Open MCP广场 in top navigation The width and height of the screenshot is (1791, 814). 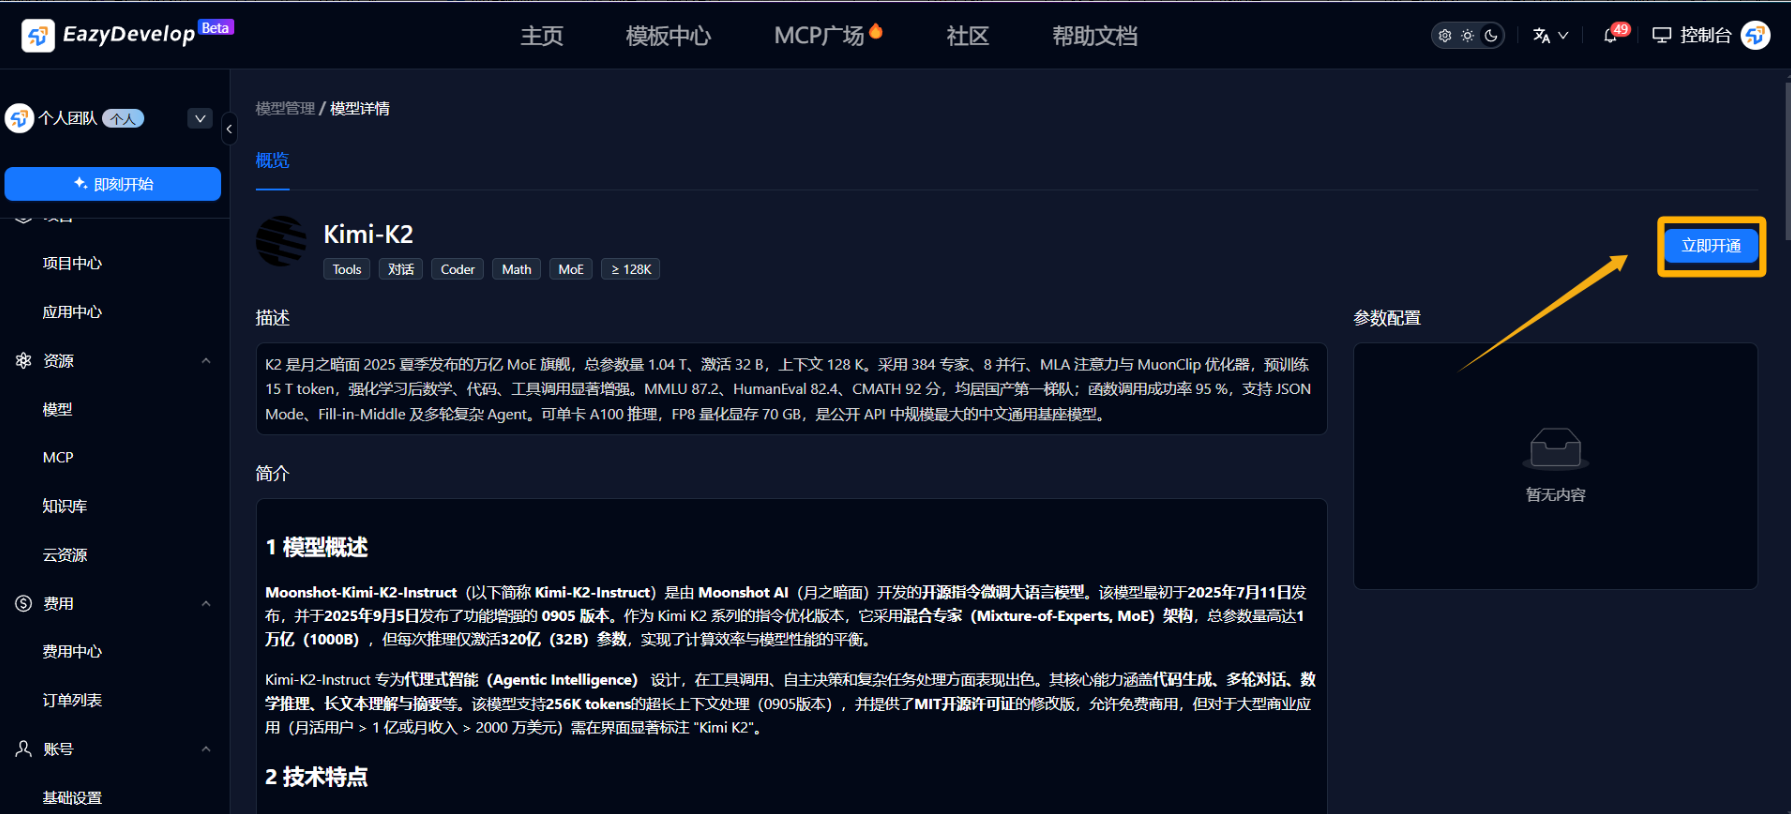[x=819, y=36]
